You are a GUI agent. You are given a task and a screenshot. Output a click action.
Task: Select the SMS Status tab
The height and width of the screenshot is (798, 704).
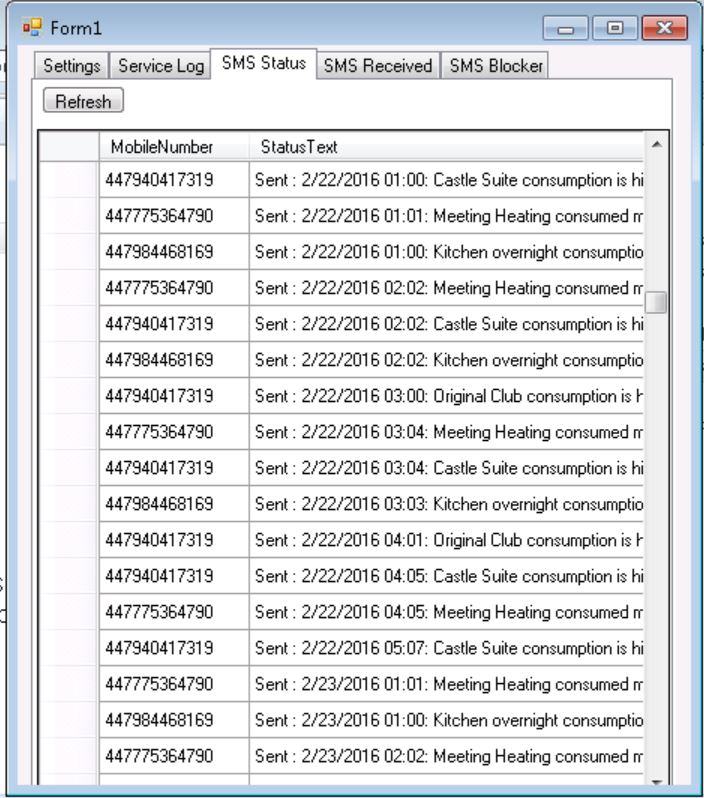264,63
